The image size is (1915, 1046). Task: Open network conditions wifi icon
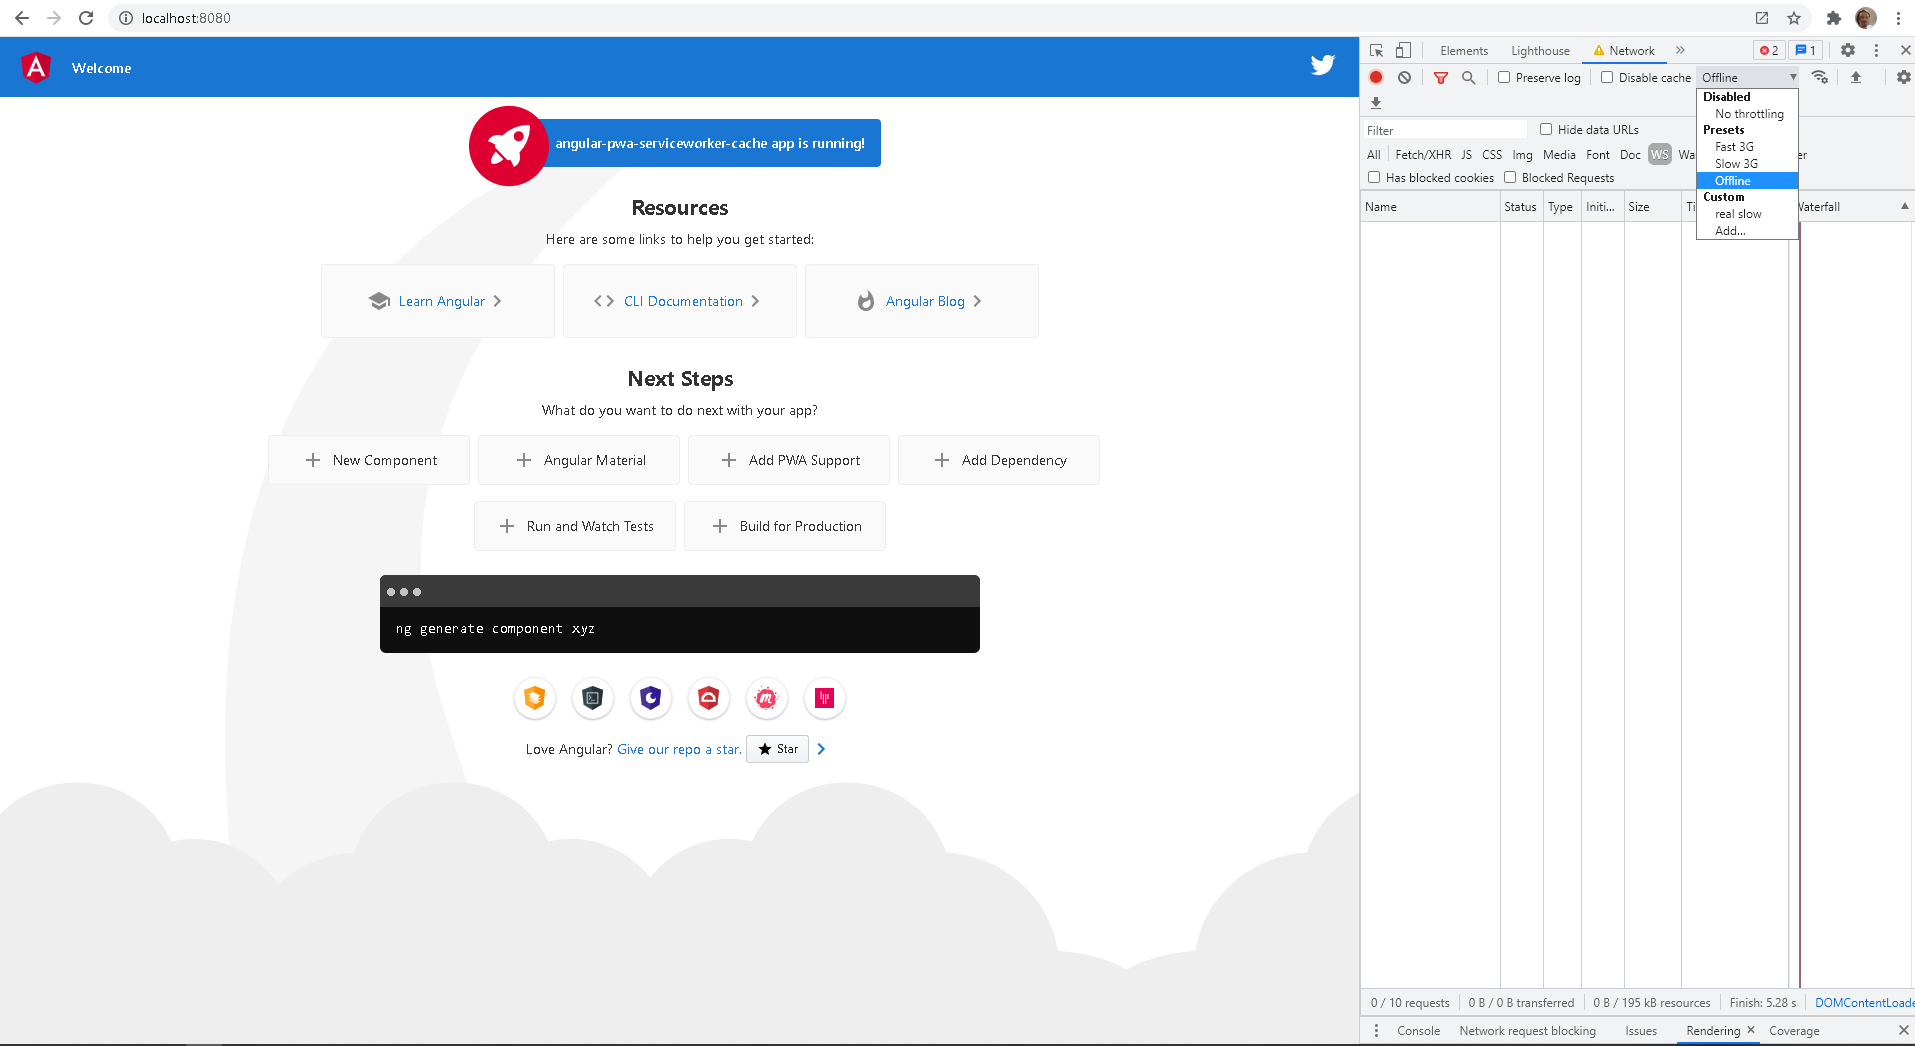pyautogui.click(x=1820, y=77)
